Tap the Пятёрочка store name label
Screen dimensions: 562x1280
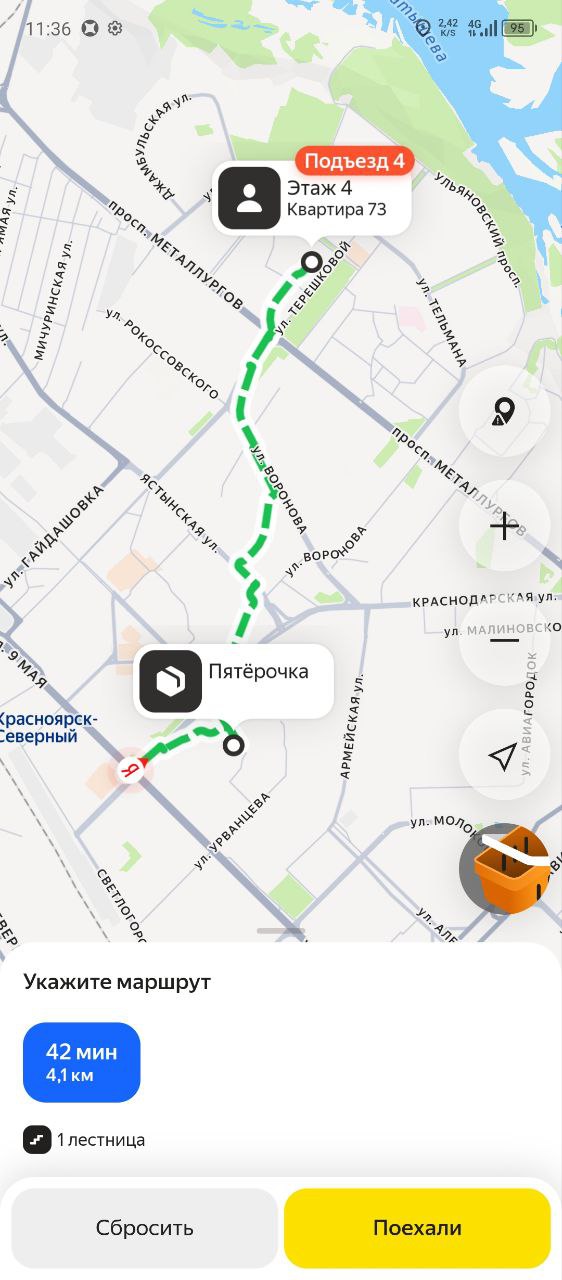(x=258, y=671)
